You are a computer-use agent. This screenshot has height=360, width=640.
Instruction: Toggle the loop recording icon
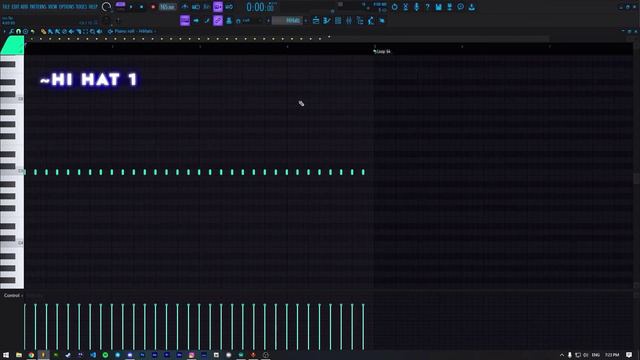[x=229, y=7]
